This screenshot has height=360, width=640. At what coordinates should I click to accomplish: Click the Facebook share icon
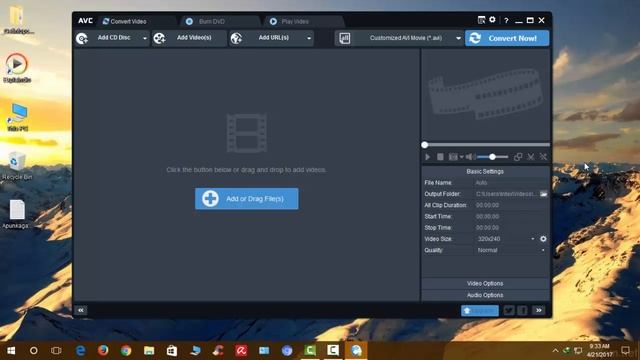coord(522,311)
